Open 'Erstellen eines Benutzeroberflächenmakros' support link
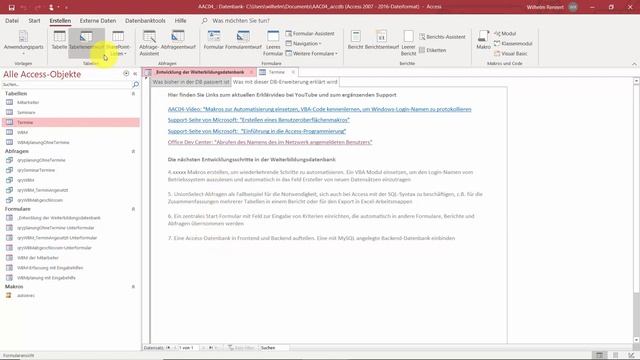 coord(259,120)
